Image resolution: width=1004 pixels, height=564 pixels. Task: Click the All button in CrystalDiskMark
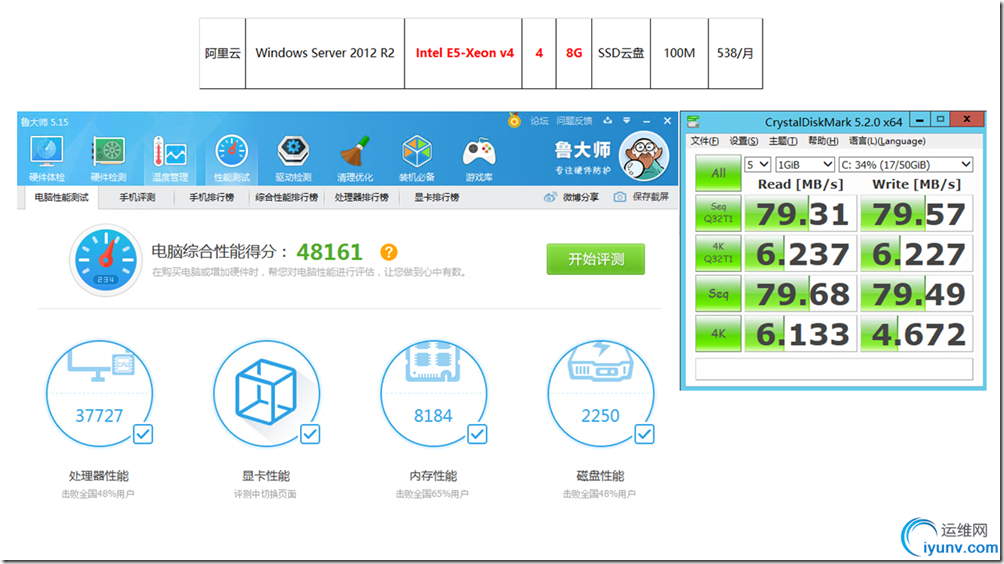tap(718, 173)
